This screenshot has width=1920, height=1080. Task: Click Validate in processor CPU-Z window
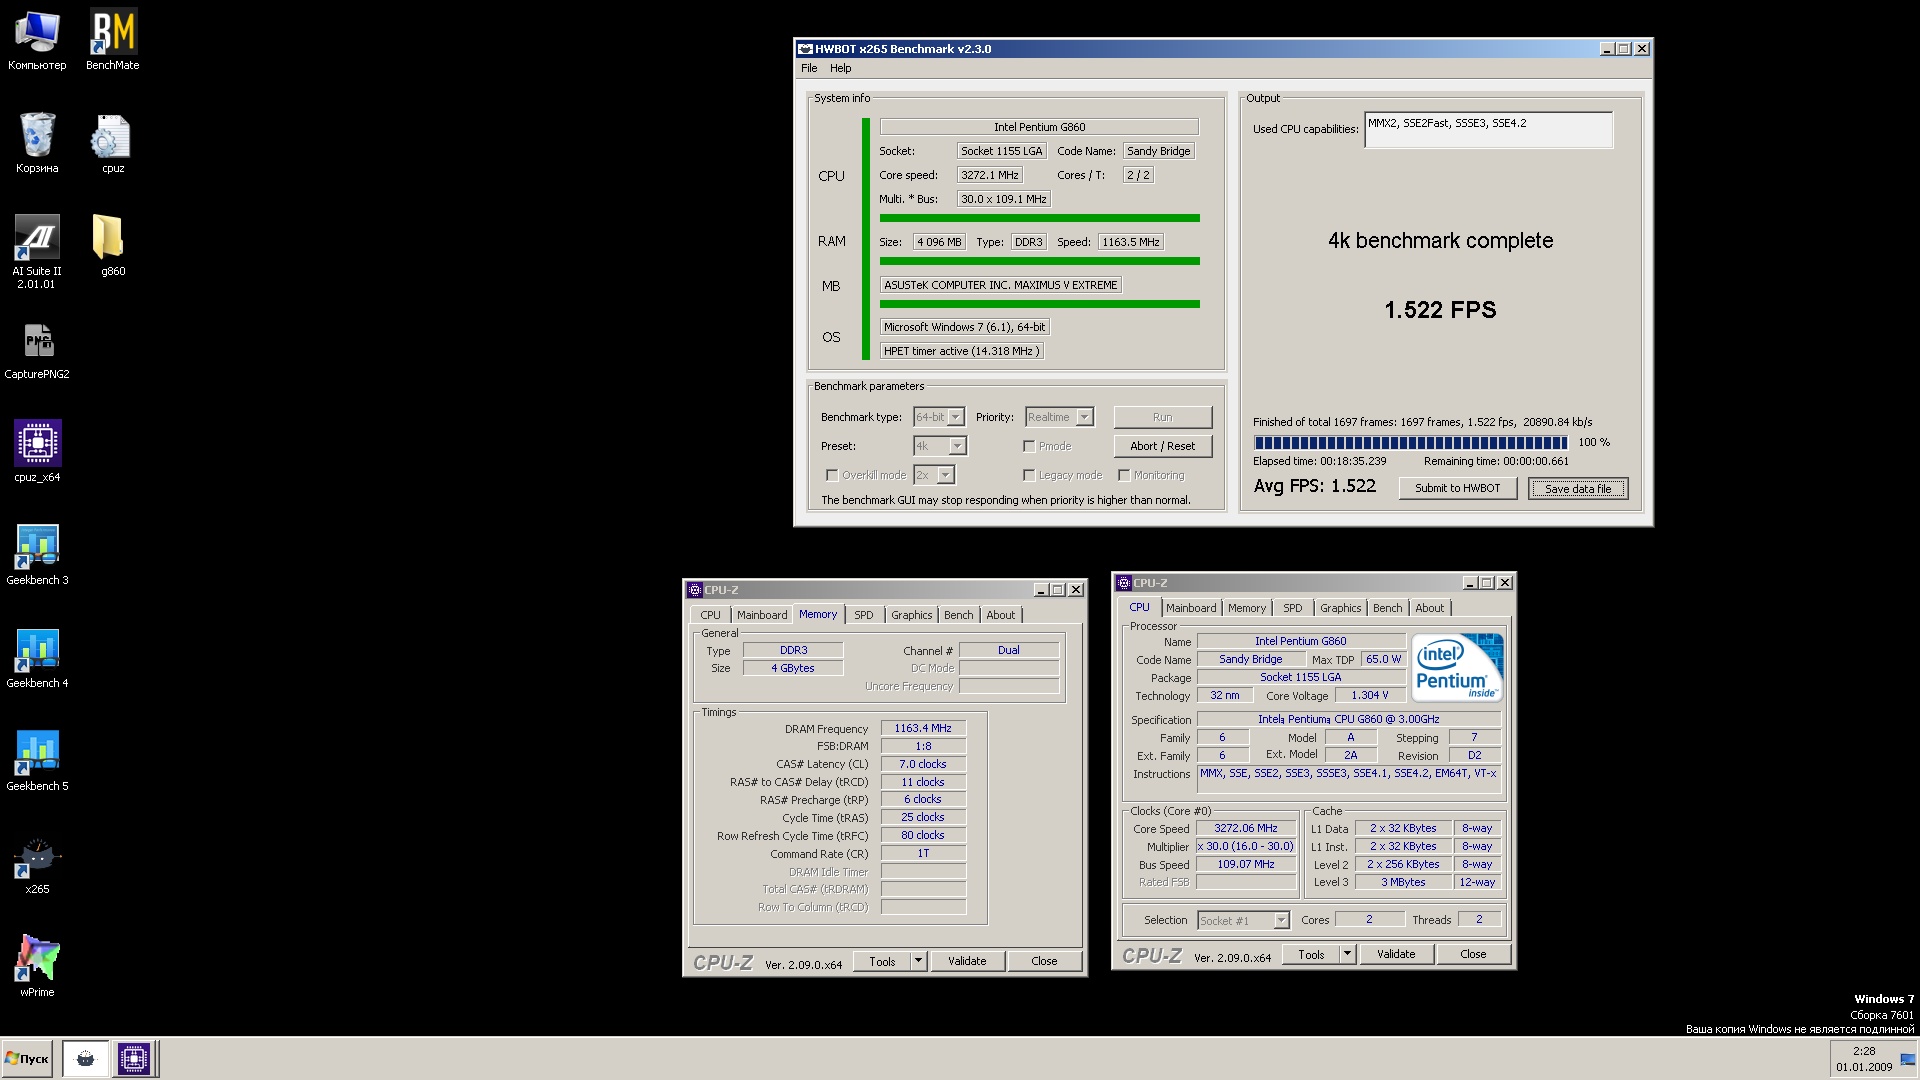pyautogui.click(x=1396, y=954)
